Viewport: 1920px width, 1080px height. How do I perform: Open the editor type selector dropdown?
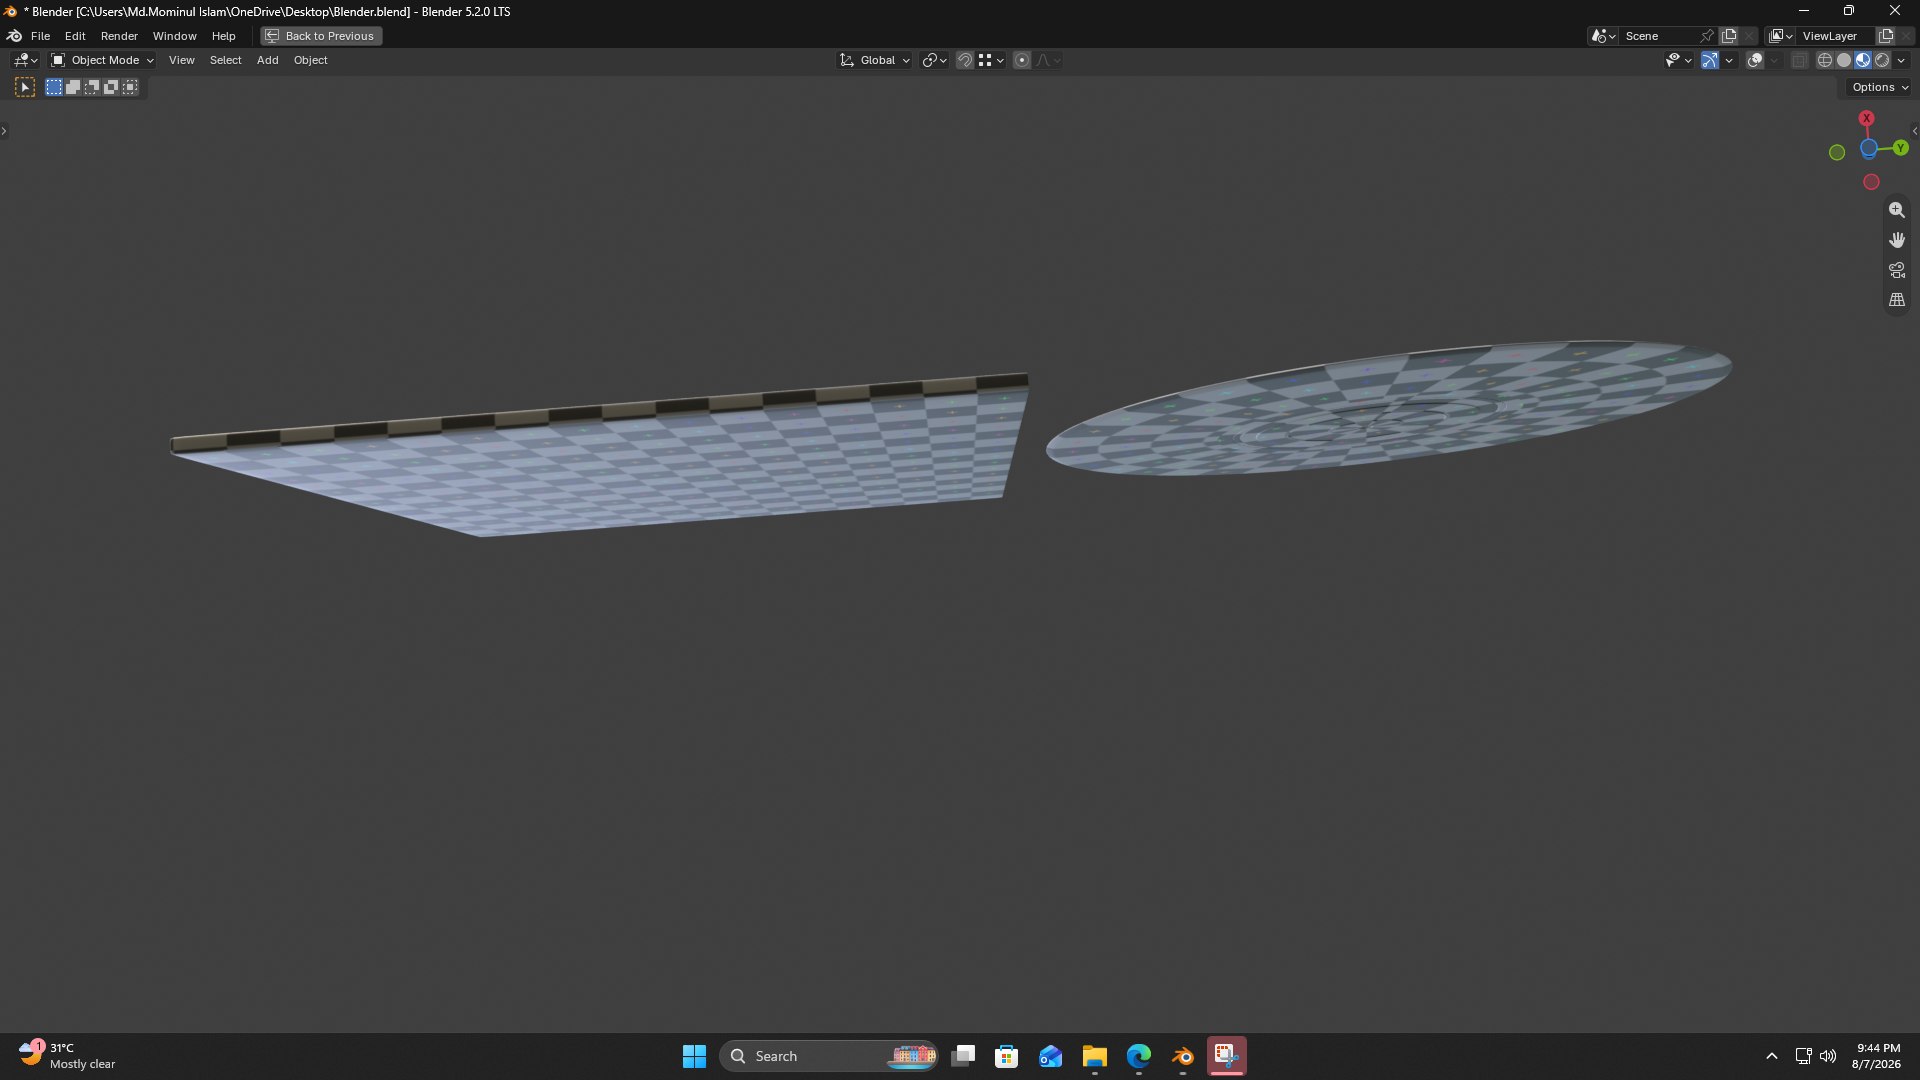click(x=25, y=60)
